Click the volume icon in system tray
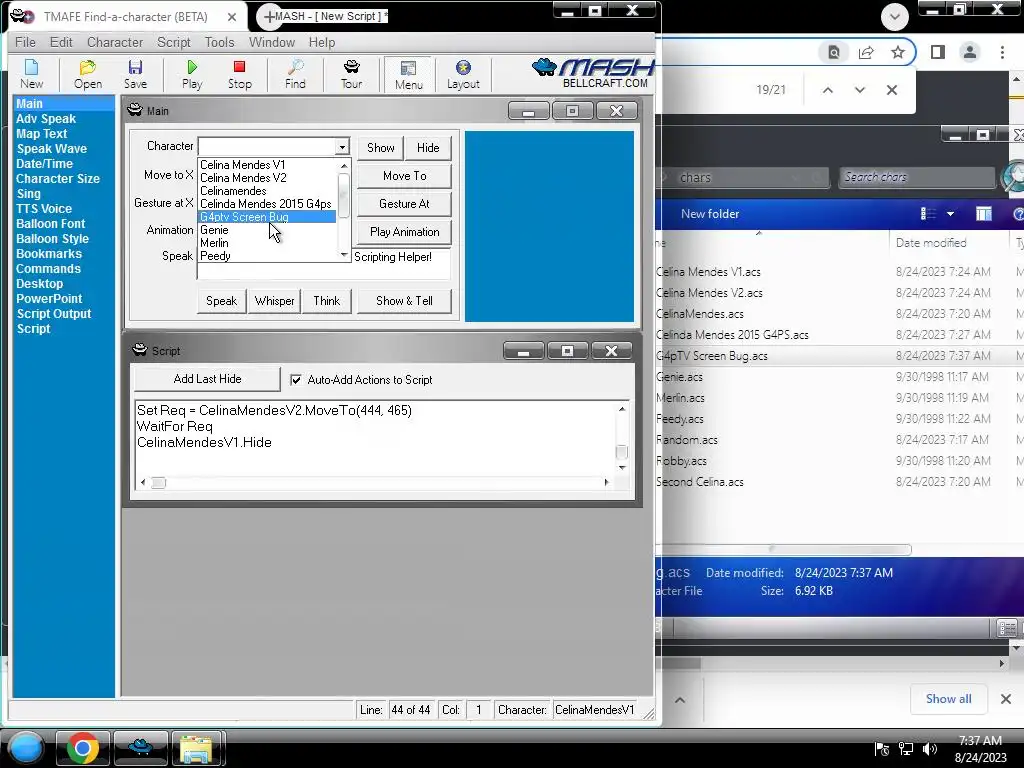This screenshot has width=1024, height=768. click(930, 749)
